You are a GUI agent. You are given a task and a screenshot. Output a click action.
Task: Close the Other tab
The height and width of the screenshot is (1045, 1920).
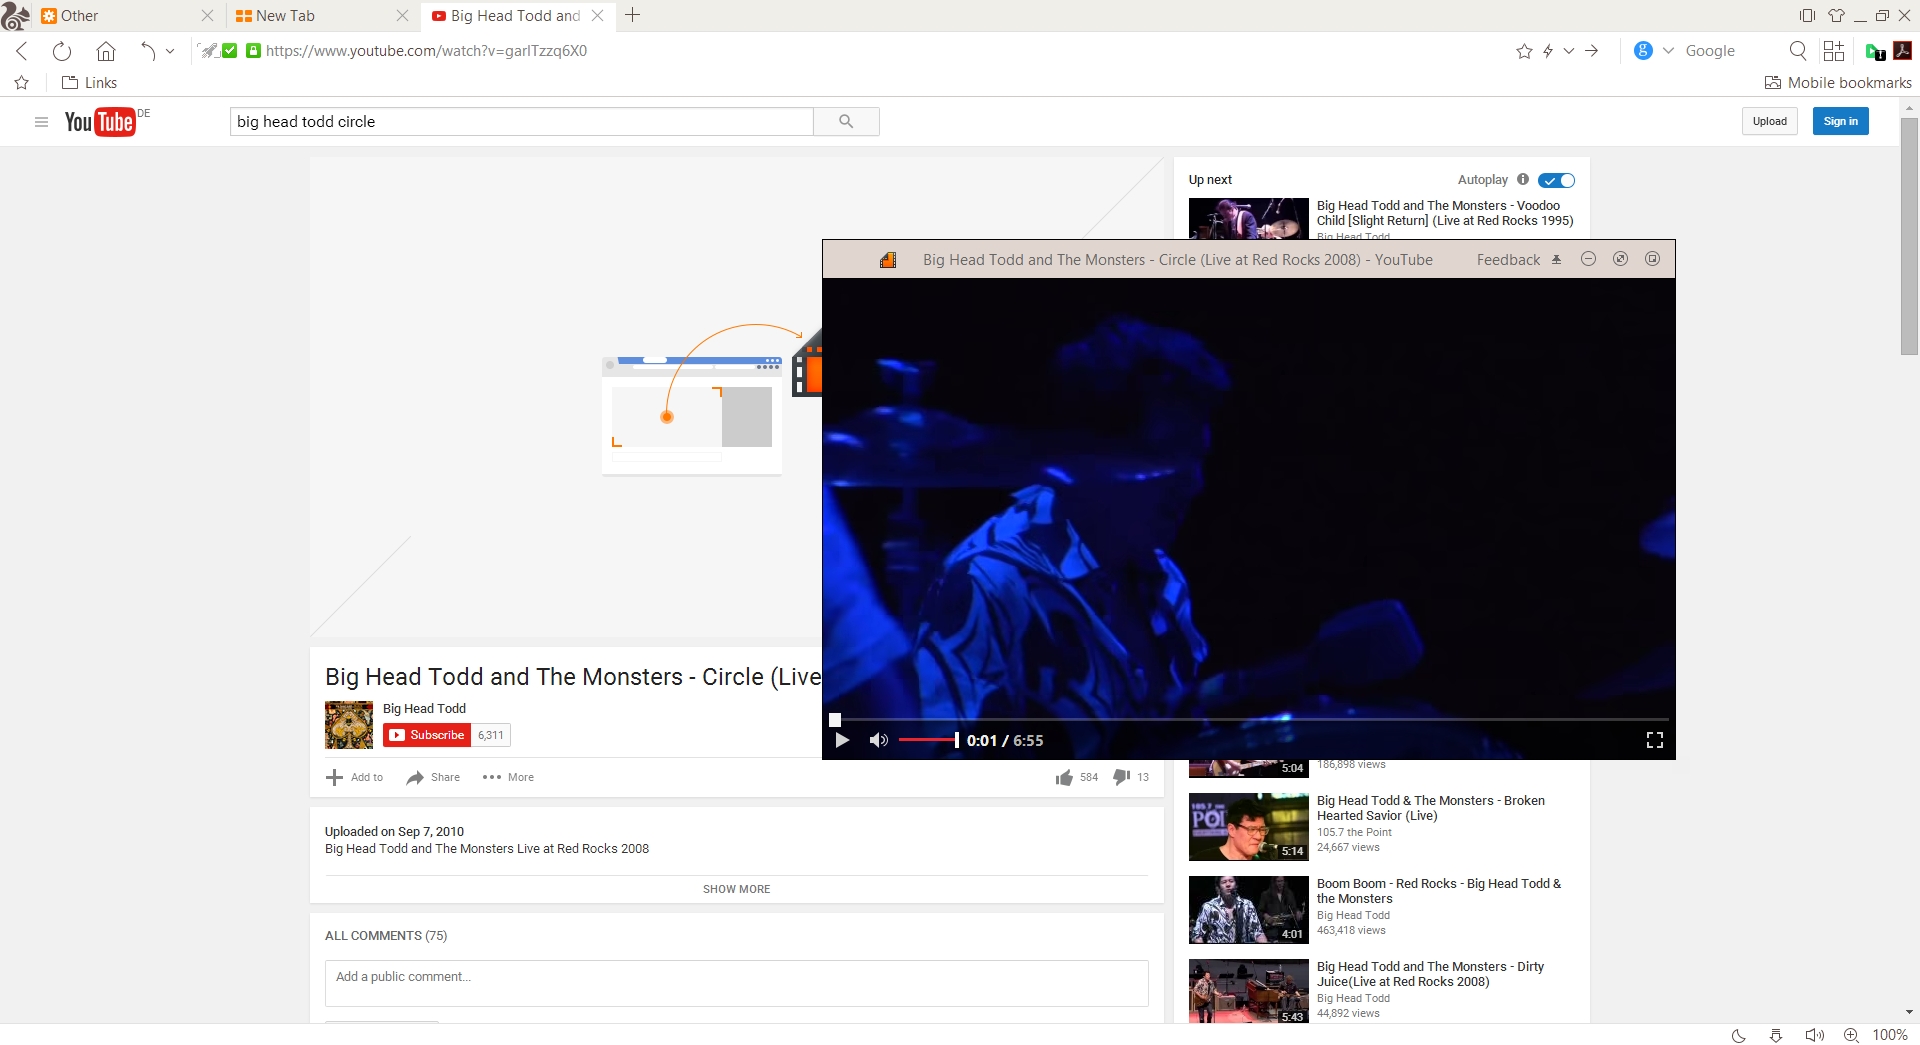point(207,16)
